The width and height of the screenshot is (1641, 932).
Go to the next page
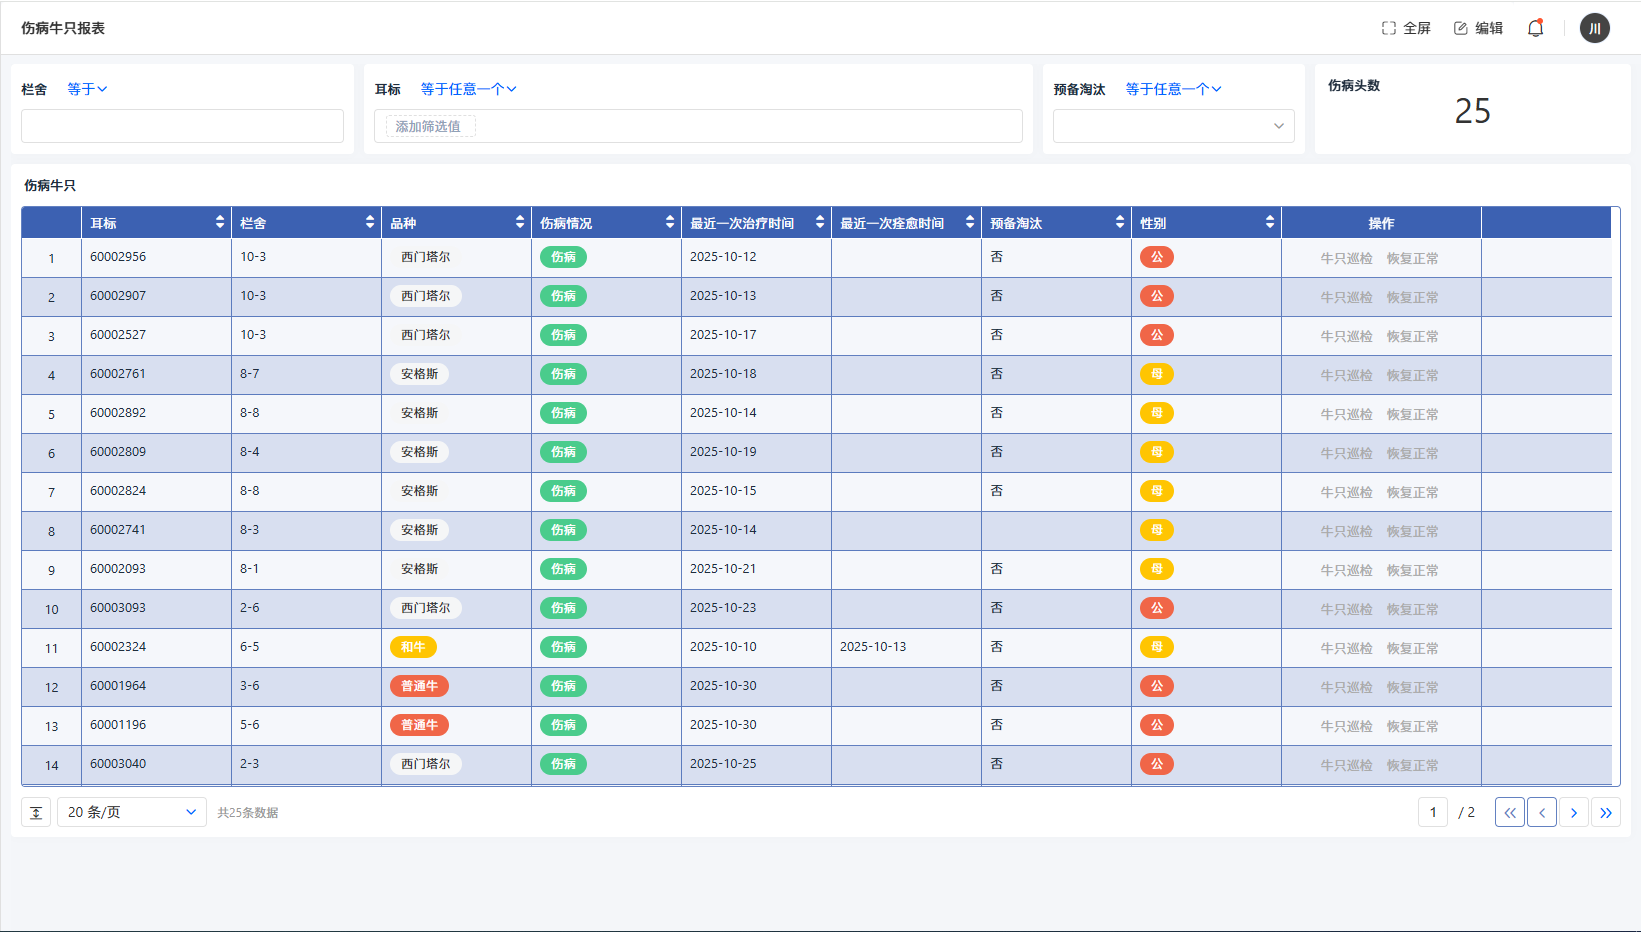coord(1573,813)
